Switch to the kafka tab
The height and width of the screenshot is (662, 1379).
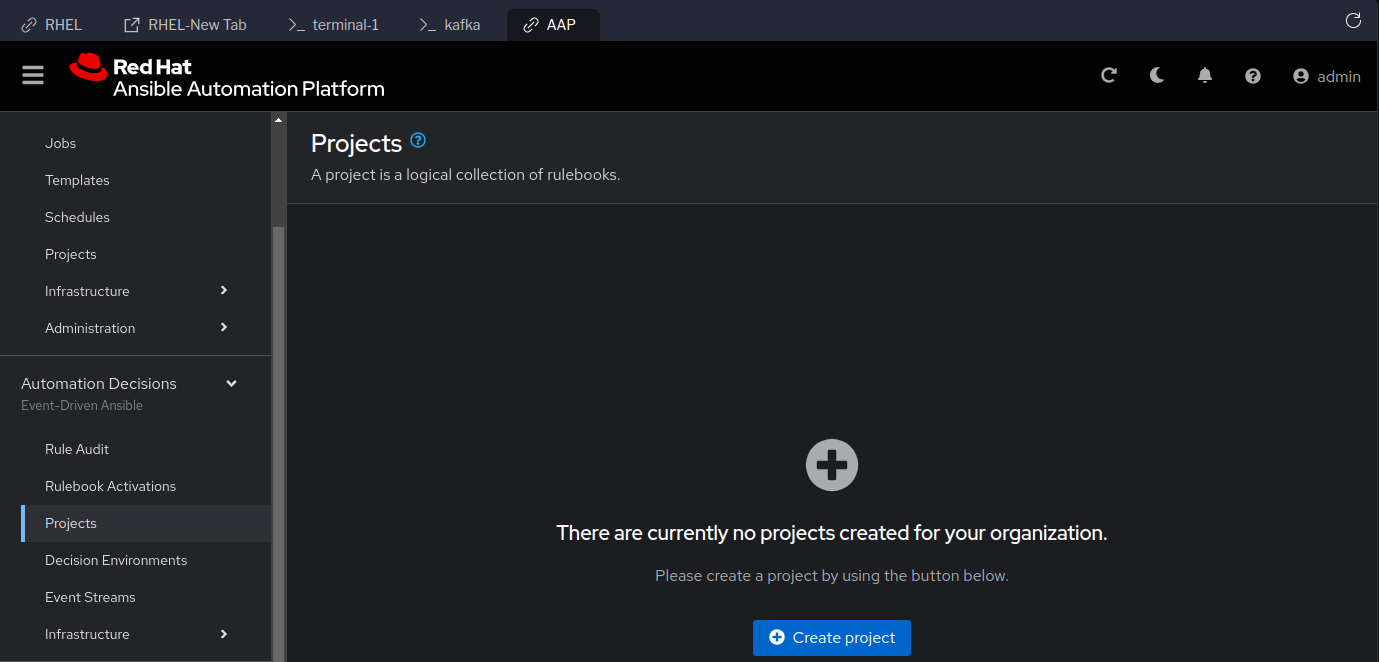coord(450,25)
